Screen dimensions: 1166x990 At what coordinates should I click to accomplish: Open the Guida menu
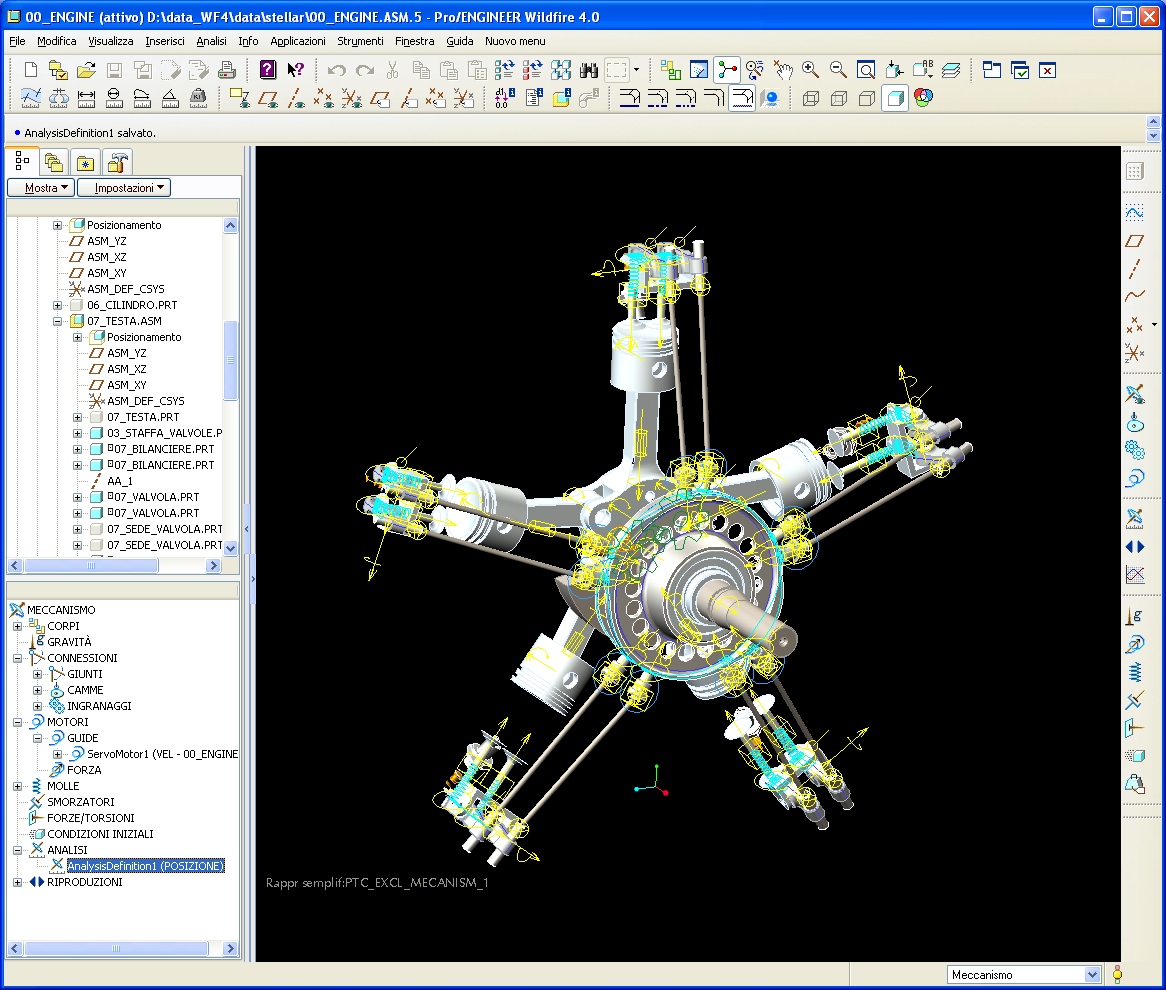460,41
